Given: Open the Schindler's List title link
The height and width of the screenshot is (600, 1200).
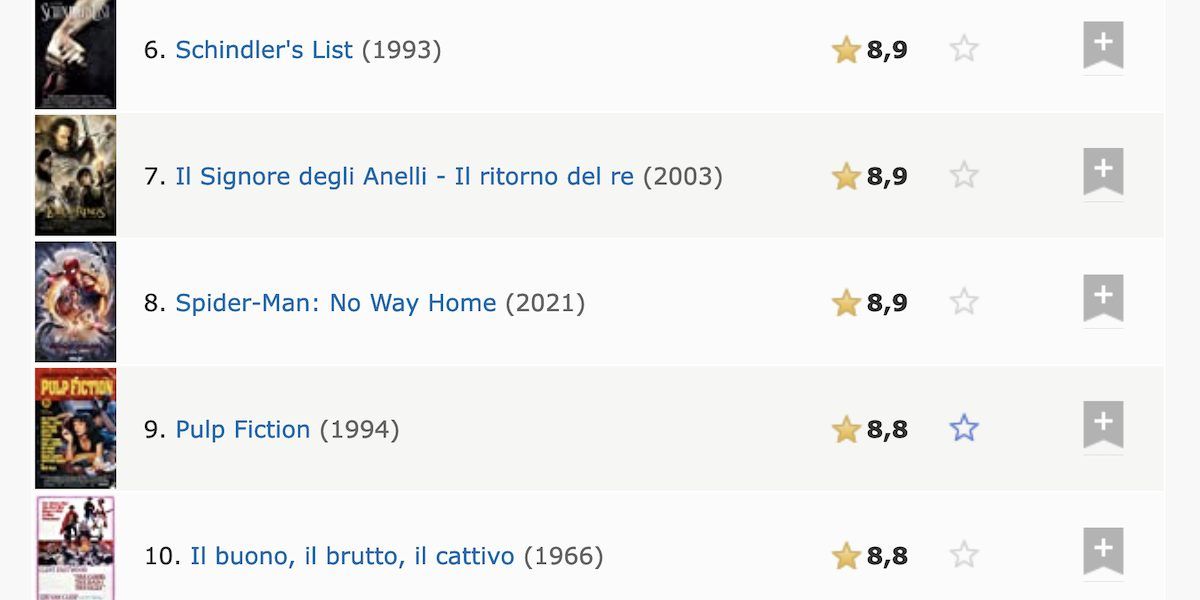Looking at the screenshot, I should point(264,50).
